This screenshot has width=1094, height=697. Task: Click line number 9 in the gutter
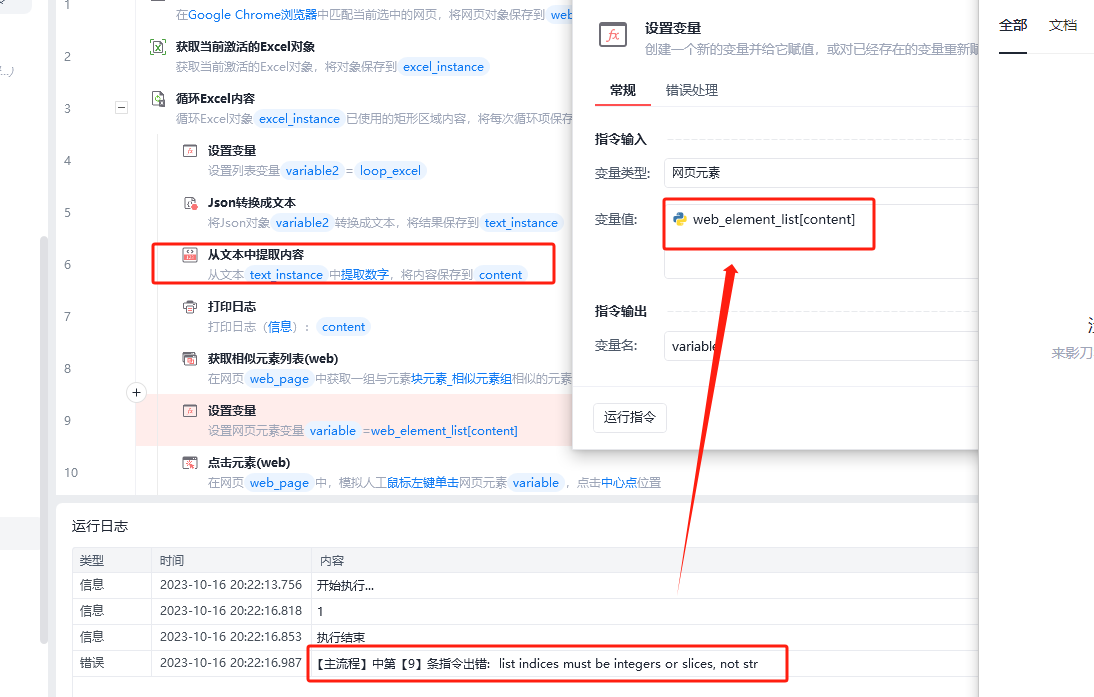(x=67, y=421)
